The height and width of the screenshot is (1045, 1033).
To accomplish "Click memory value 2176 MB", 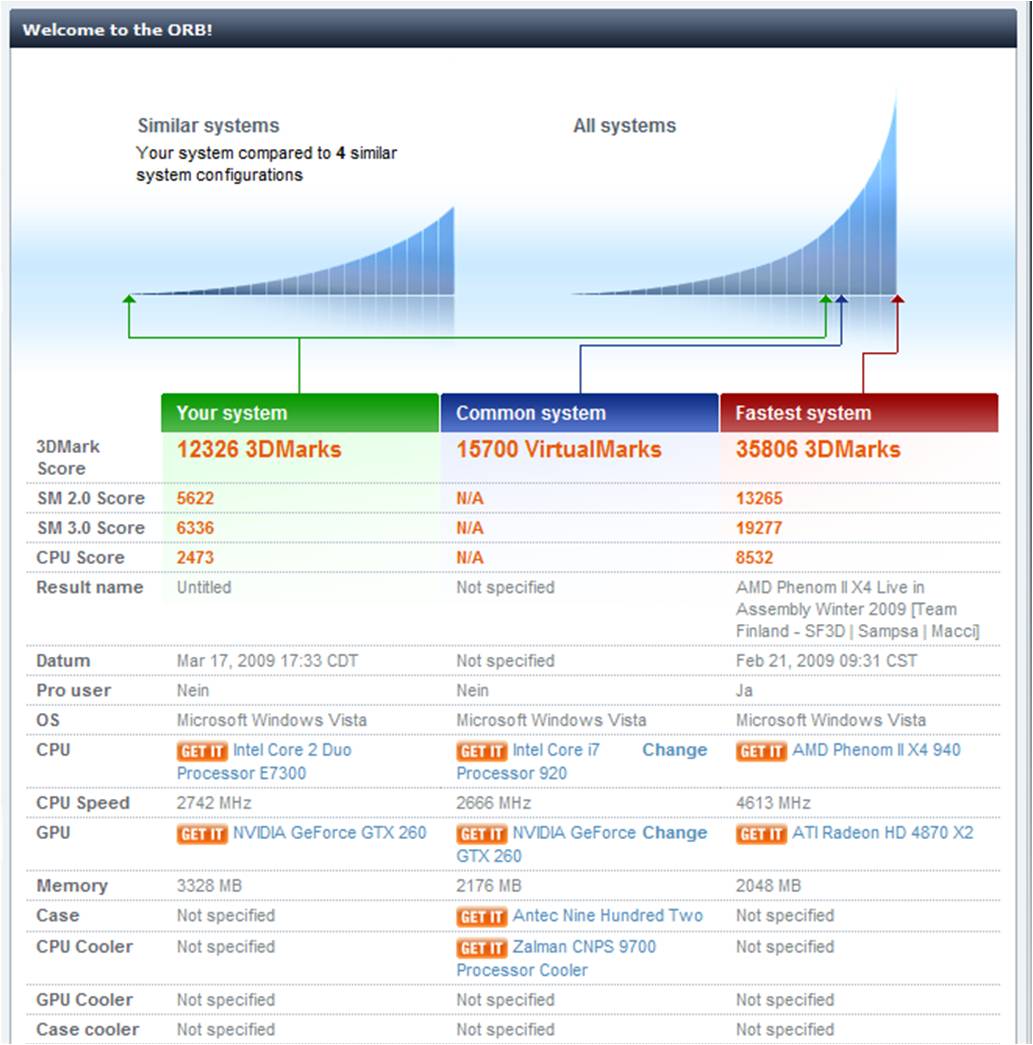I will point(489,885).
